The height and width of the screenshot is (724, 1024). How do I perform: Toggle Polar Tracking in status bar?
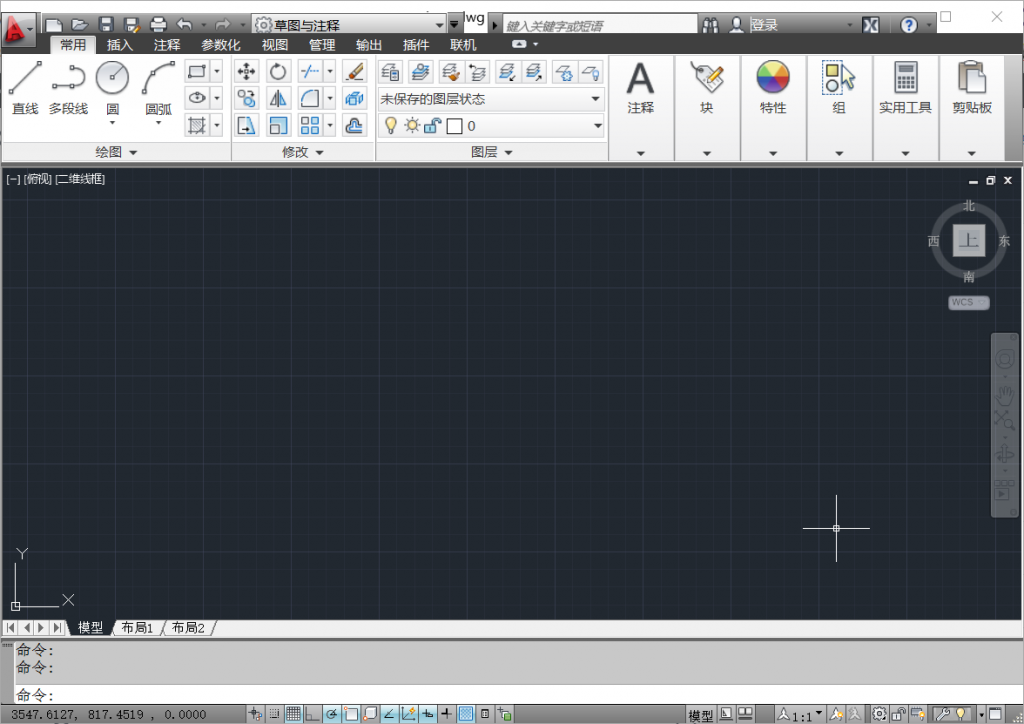click(332, 714)
